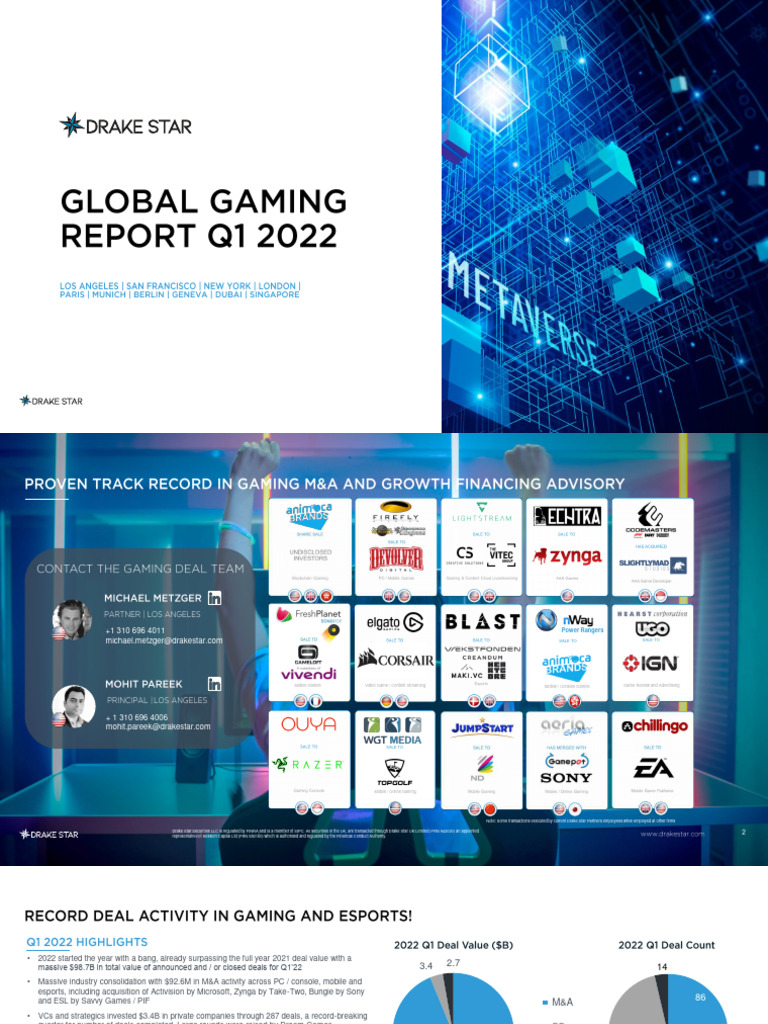Click heading "PROVEN TRACK RECORD IN GAMING M&A"
This screenshot has width=768, height=1024.
[324, 484]
